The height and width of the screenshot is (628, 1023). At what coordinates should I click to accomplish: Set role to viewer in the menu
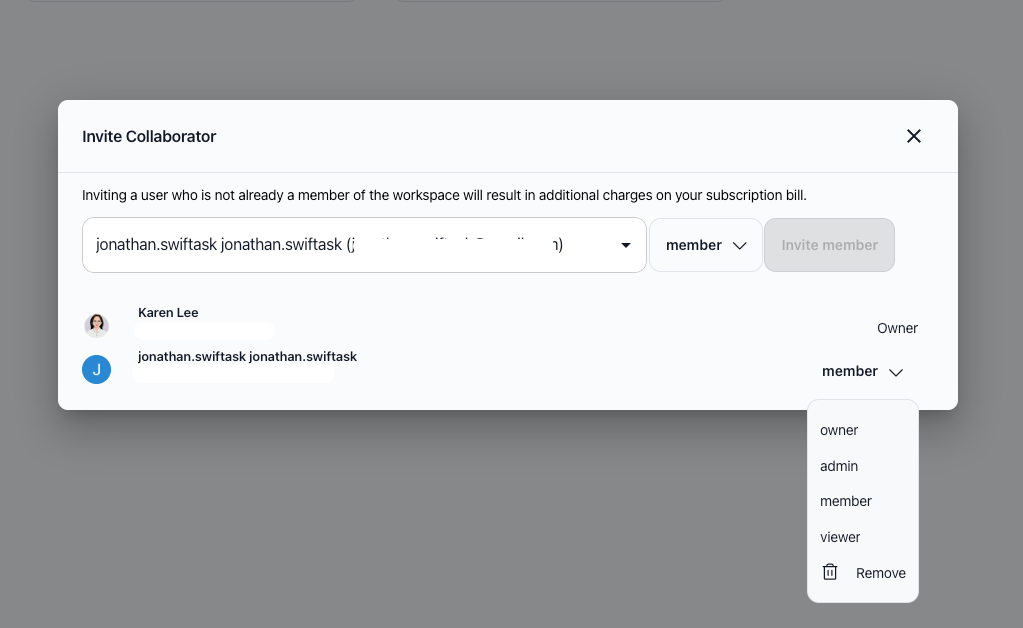840,537
